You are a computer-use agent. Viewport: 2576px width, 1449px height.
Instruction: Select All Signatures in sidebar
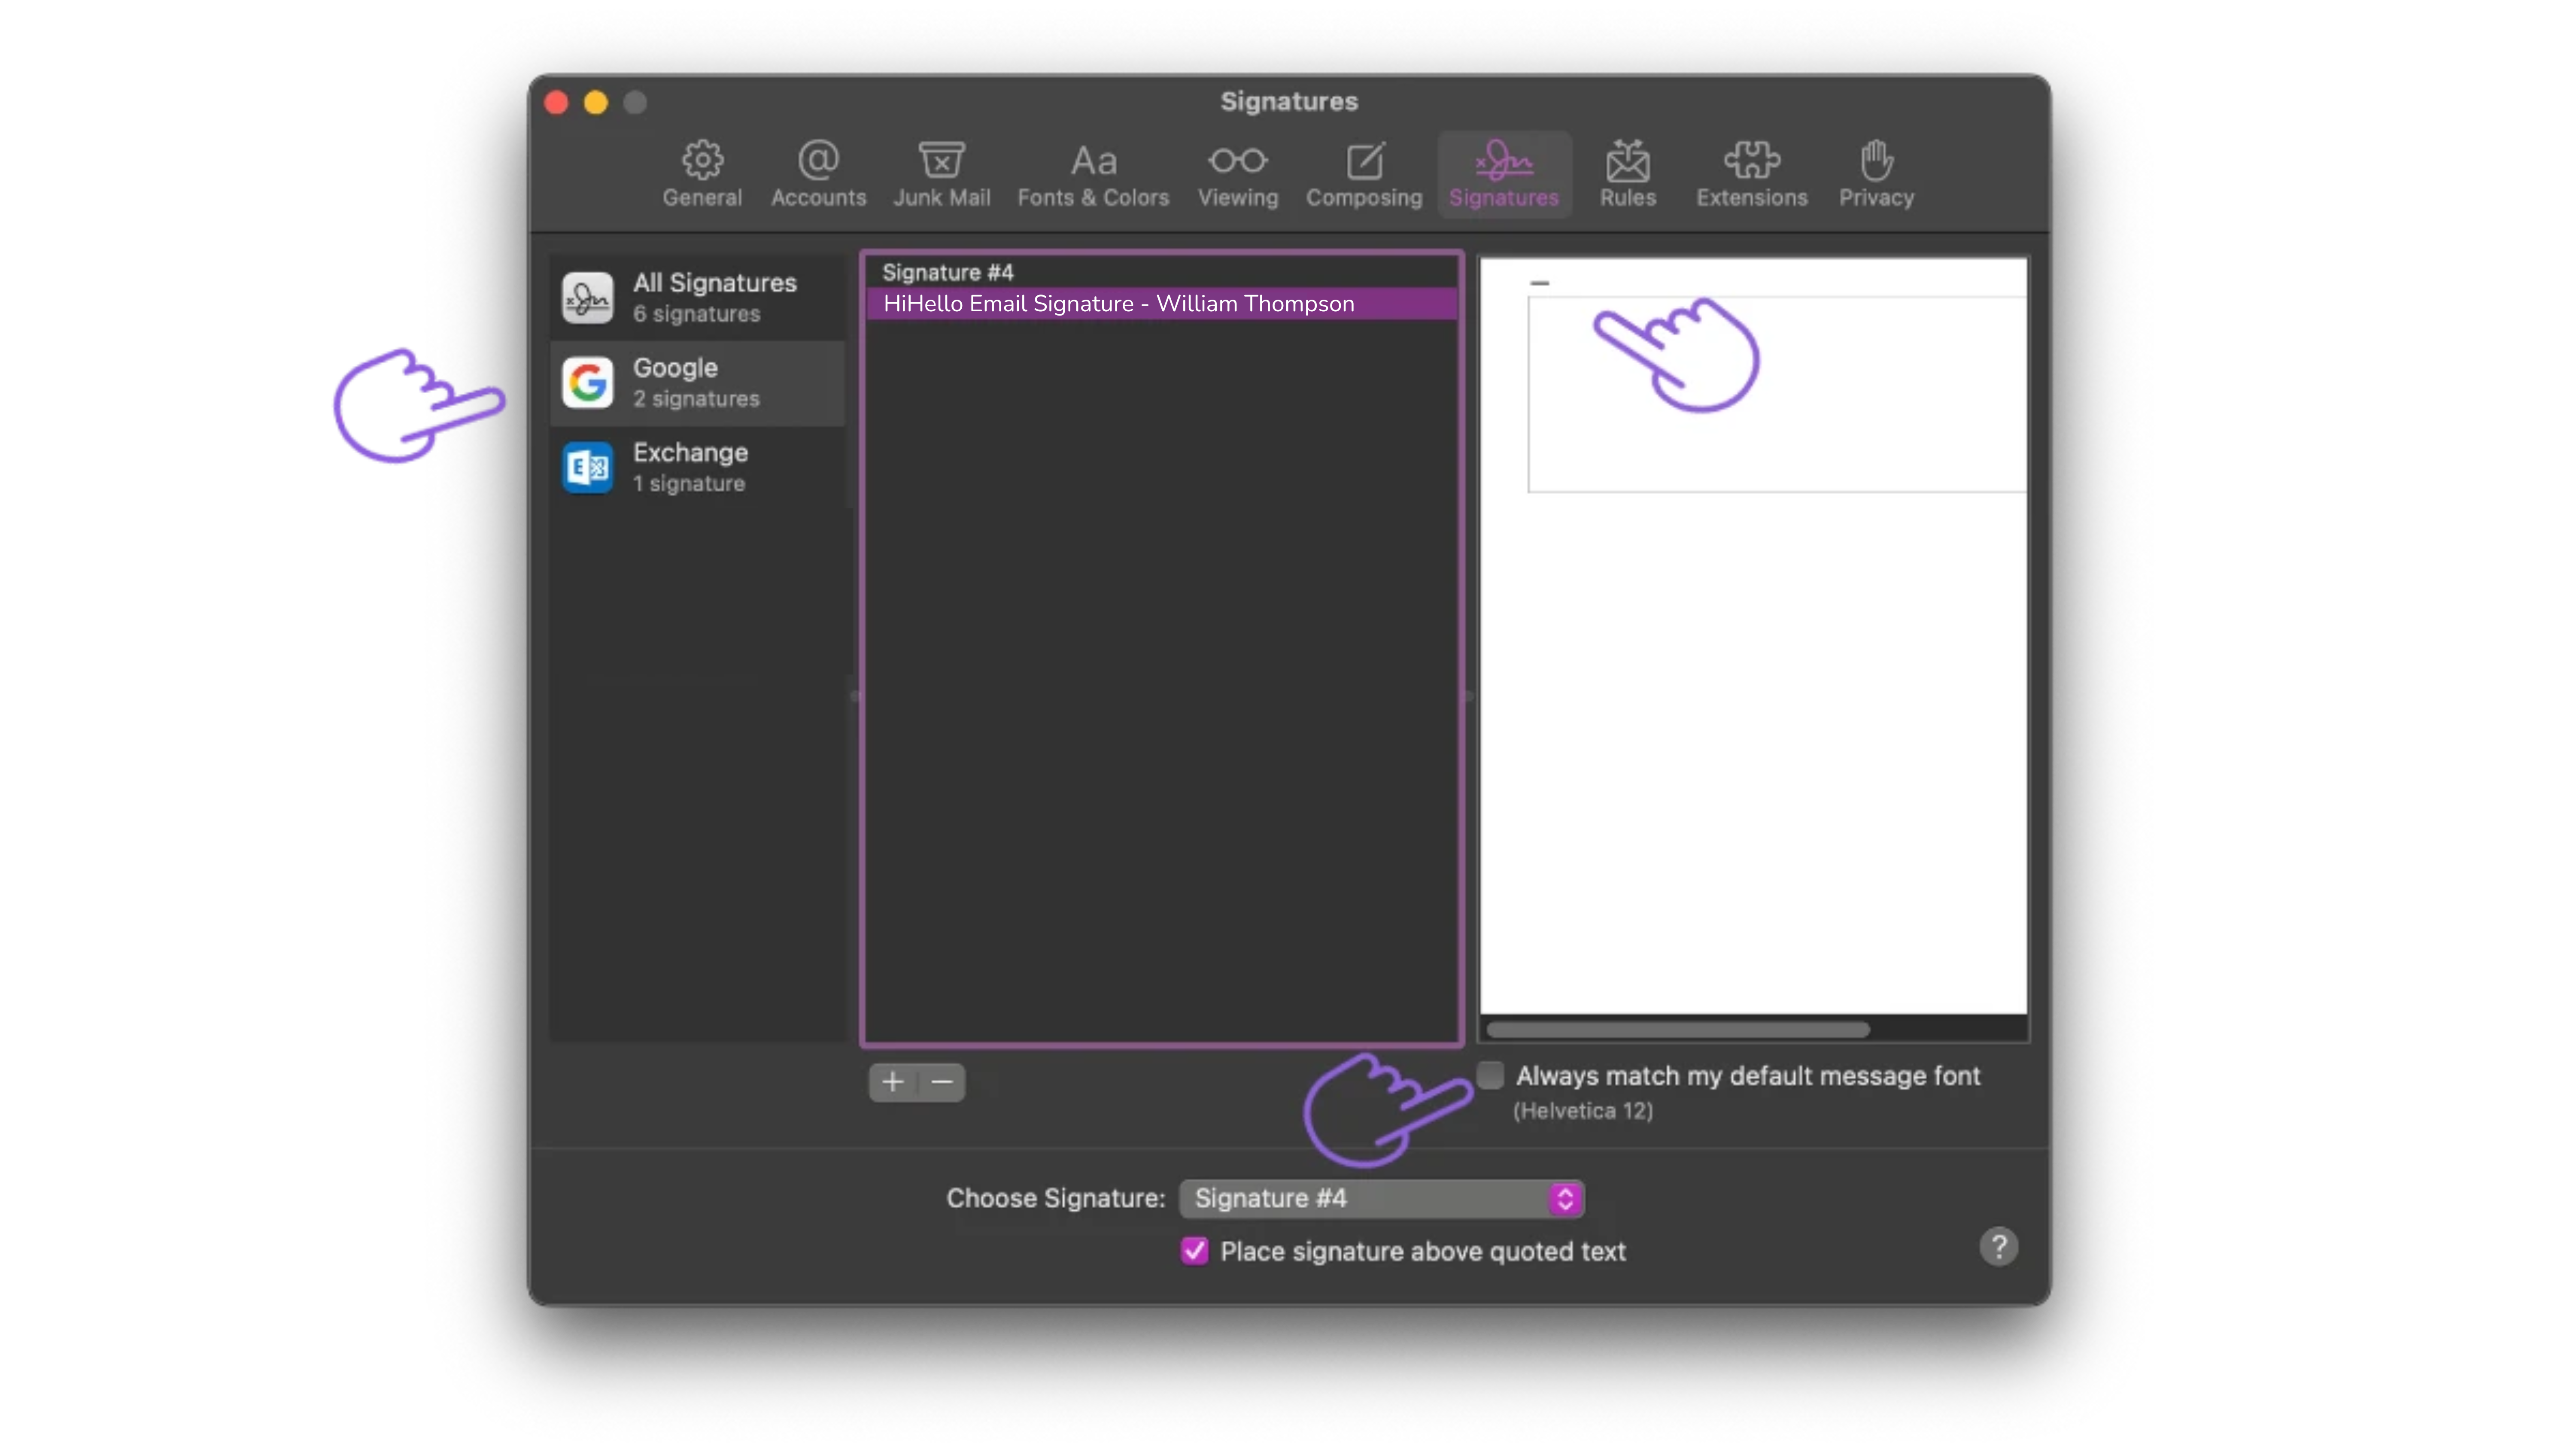tap(698, 297)
